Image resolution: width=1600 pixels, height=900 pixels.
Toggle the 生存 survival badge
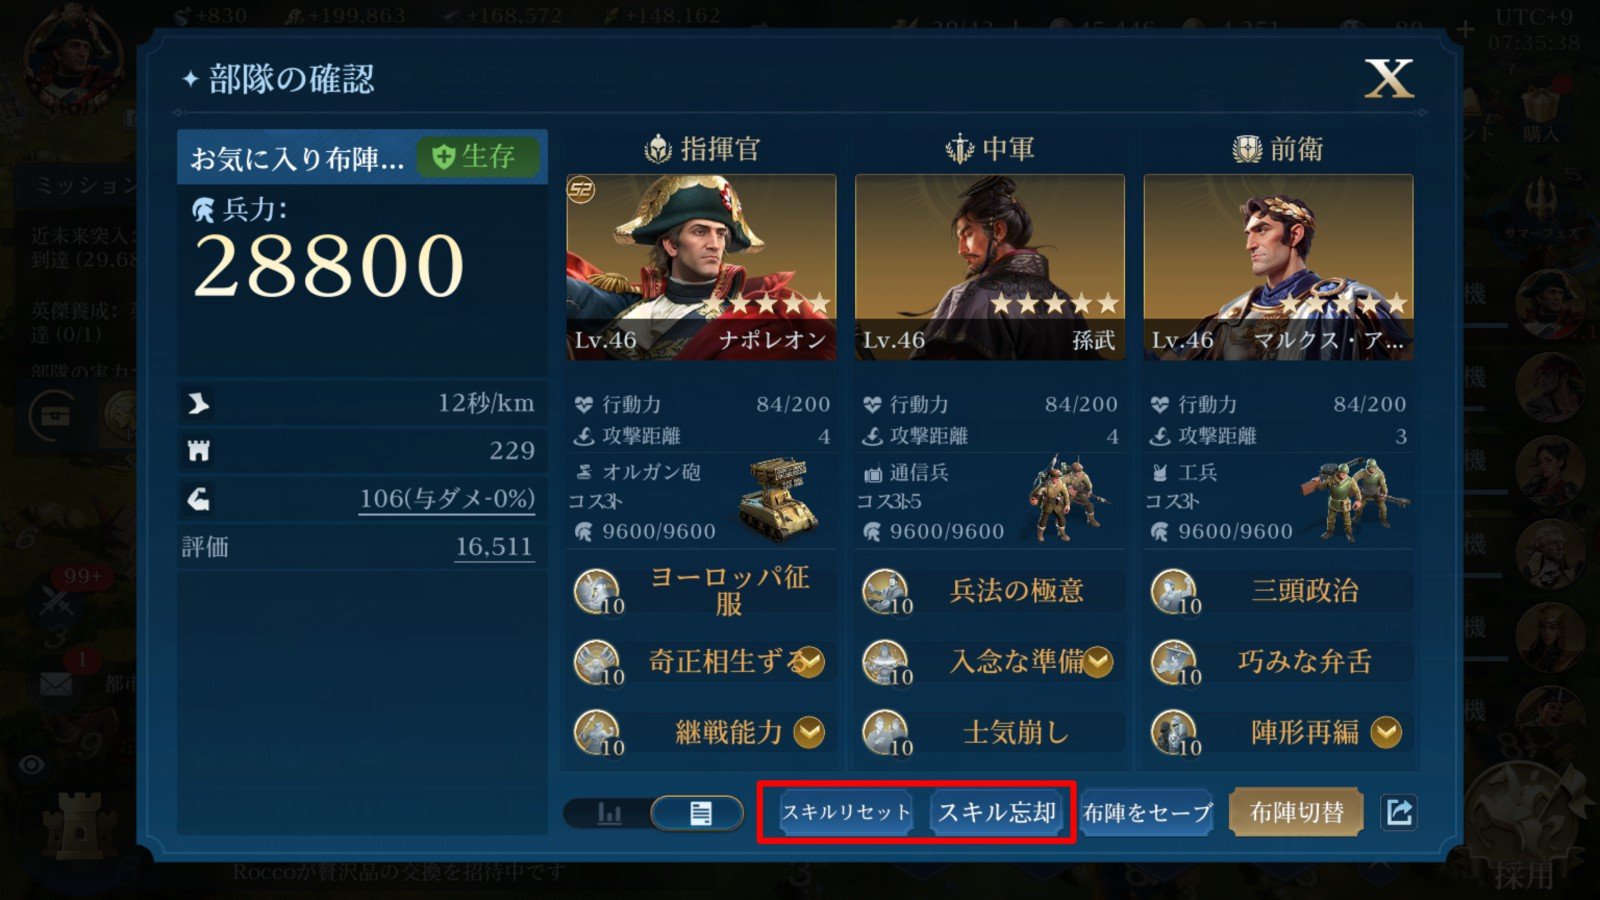tap(477, 157)
